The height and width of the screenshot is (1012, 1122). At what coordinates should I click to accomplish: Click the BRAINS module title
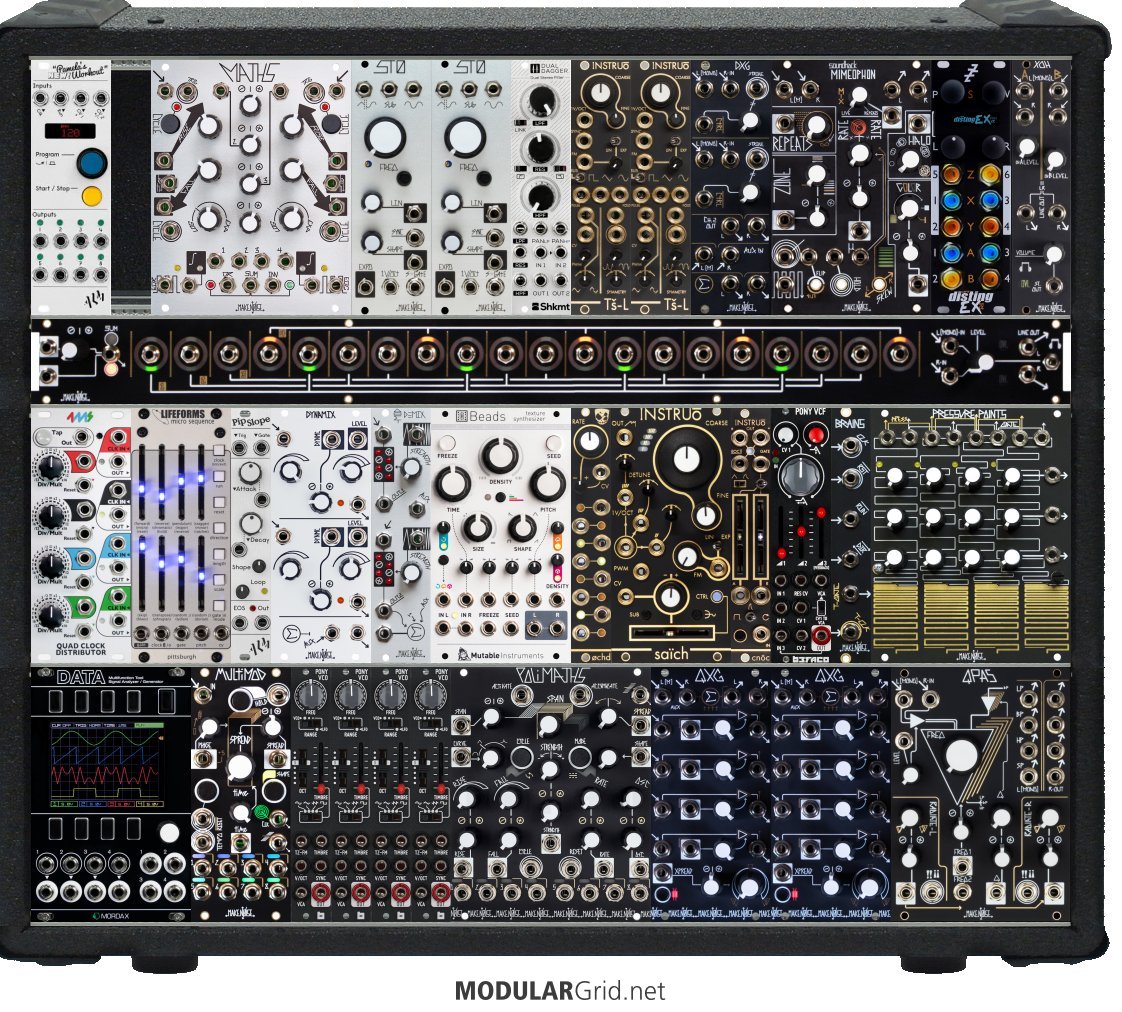click(849, 423)
